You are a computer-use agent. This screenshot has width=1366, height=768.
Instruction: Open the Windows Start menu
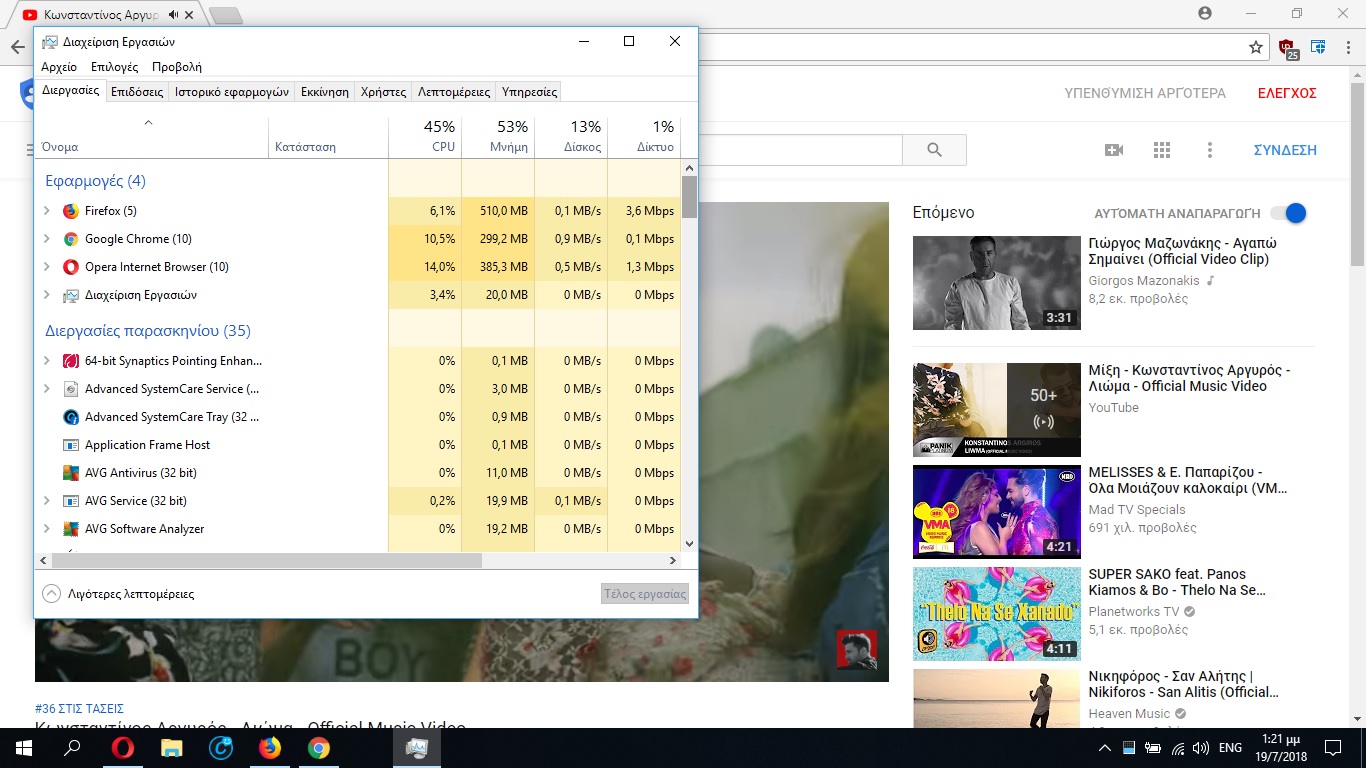click(24, 748)
